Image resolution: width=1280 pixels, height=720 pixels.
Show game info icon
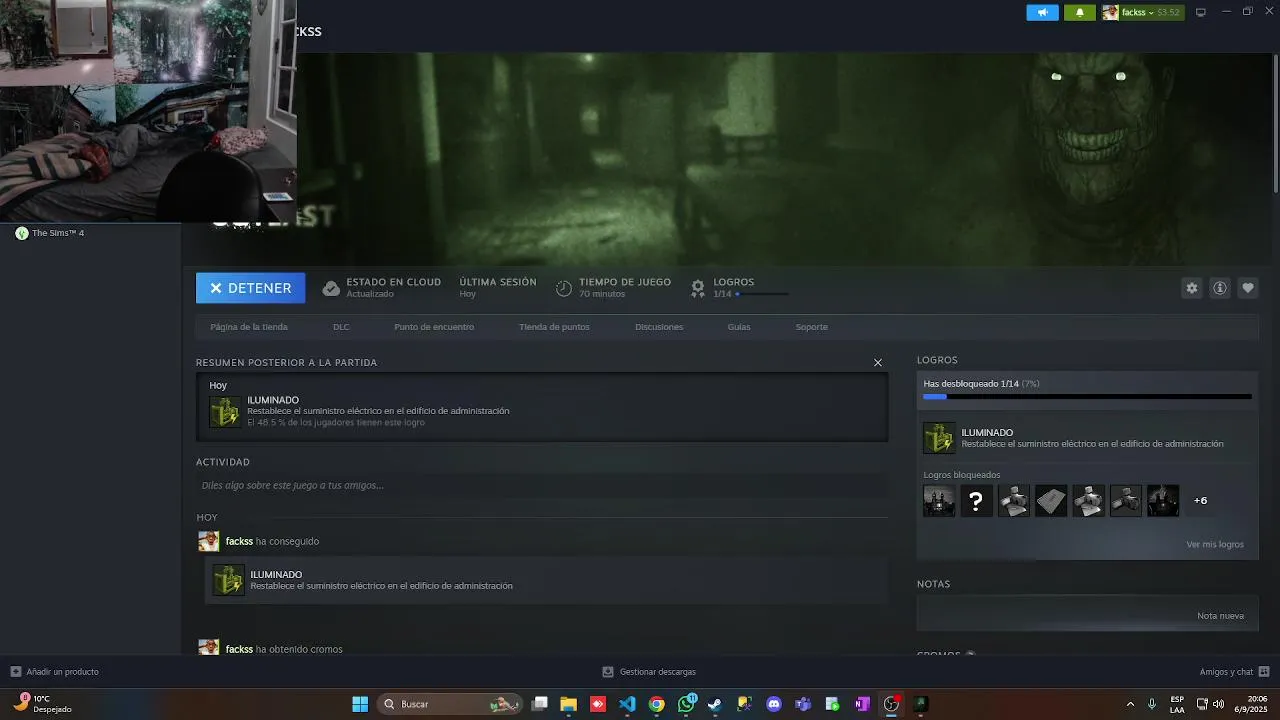click(x=1220, y=288)
